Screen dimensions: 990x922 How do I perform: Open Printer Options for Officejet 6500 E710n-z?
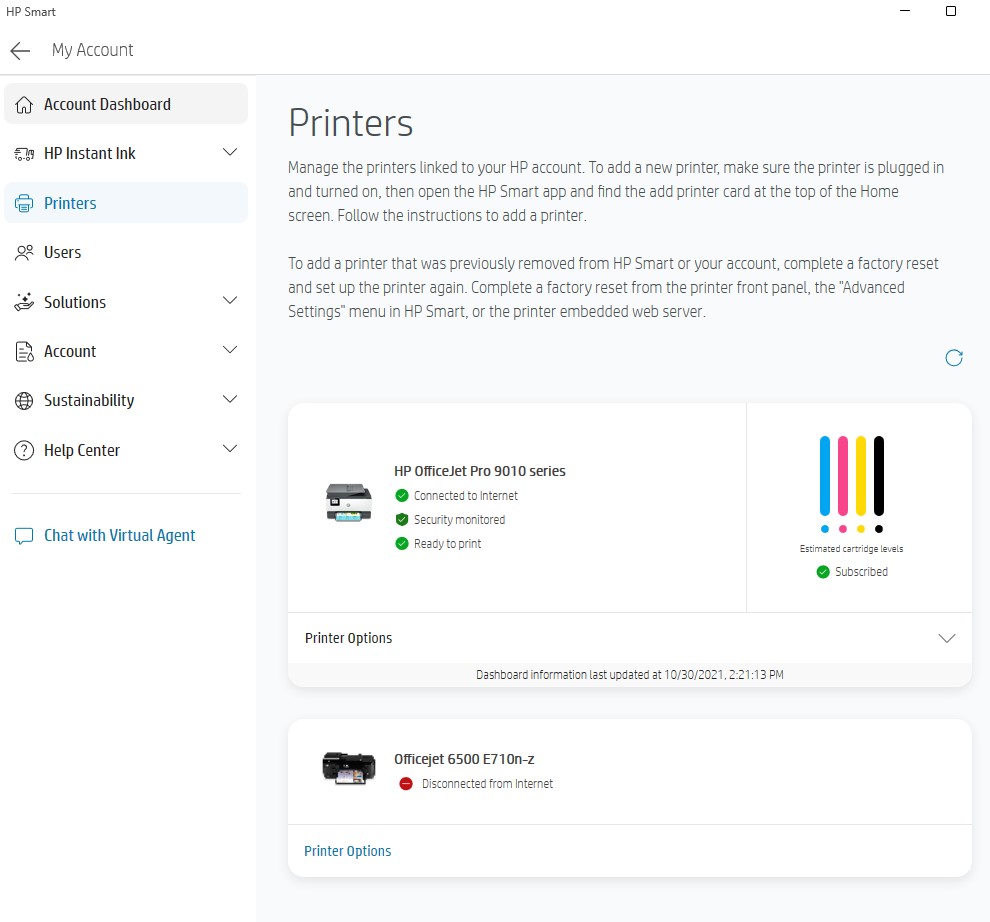point(347,850)
